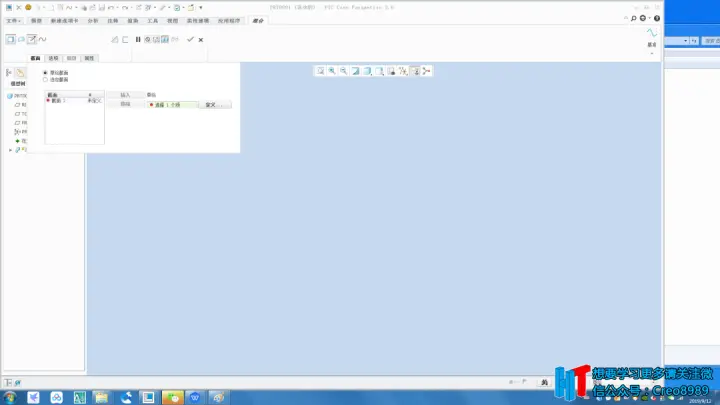Expand the last model tree item arrow
The width and height of the screenshot is (720, 405).
[11, 150]
